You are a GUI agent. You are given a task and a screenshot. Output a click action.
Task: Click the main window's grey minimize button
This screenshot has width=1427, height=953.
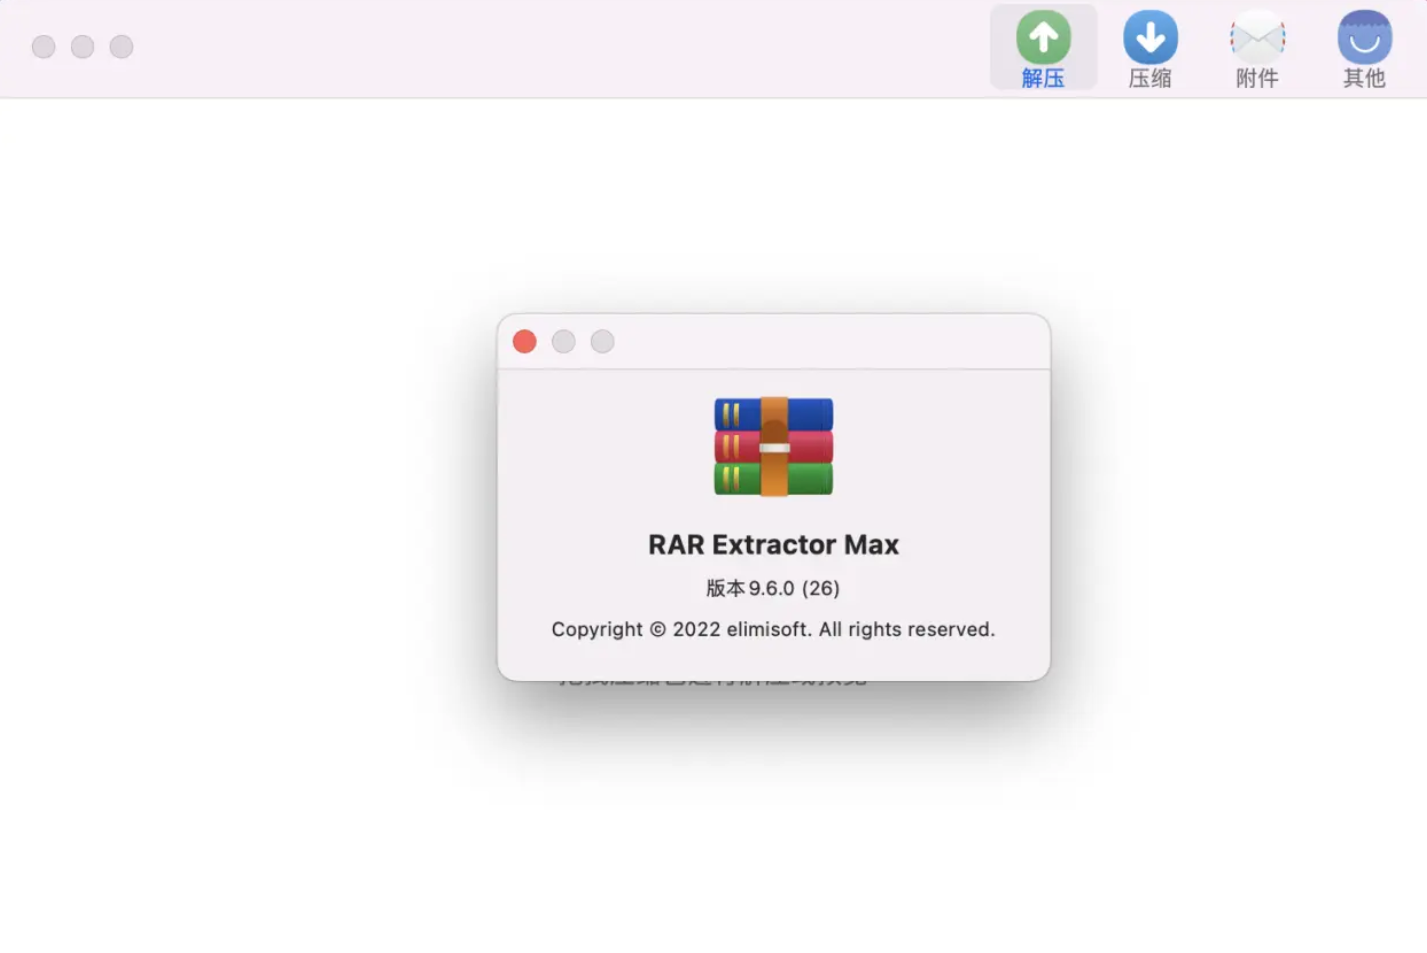pyautogui.click(x=83, y=47)
